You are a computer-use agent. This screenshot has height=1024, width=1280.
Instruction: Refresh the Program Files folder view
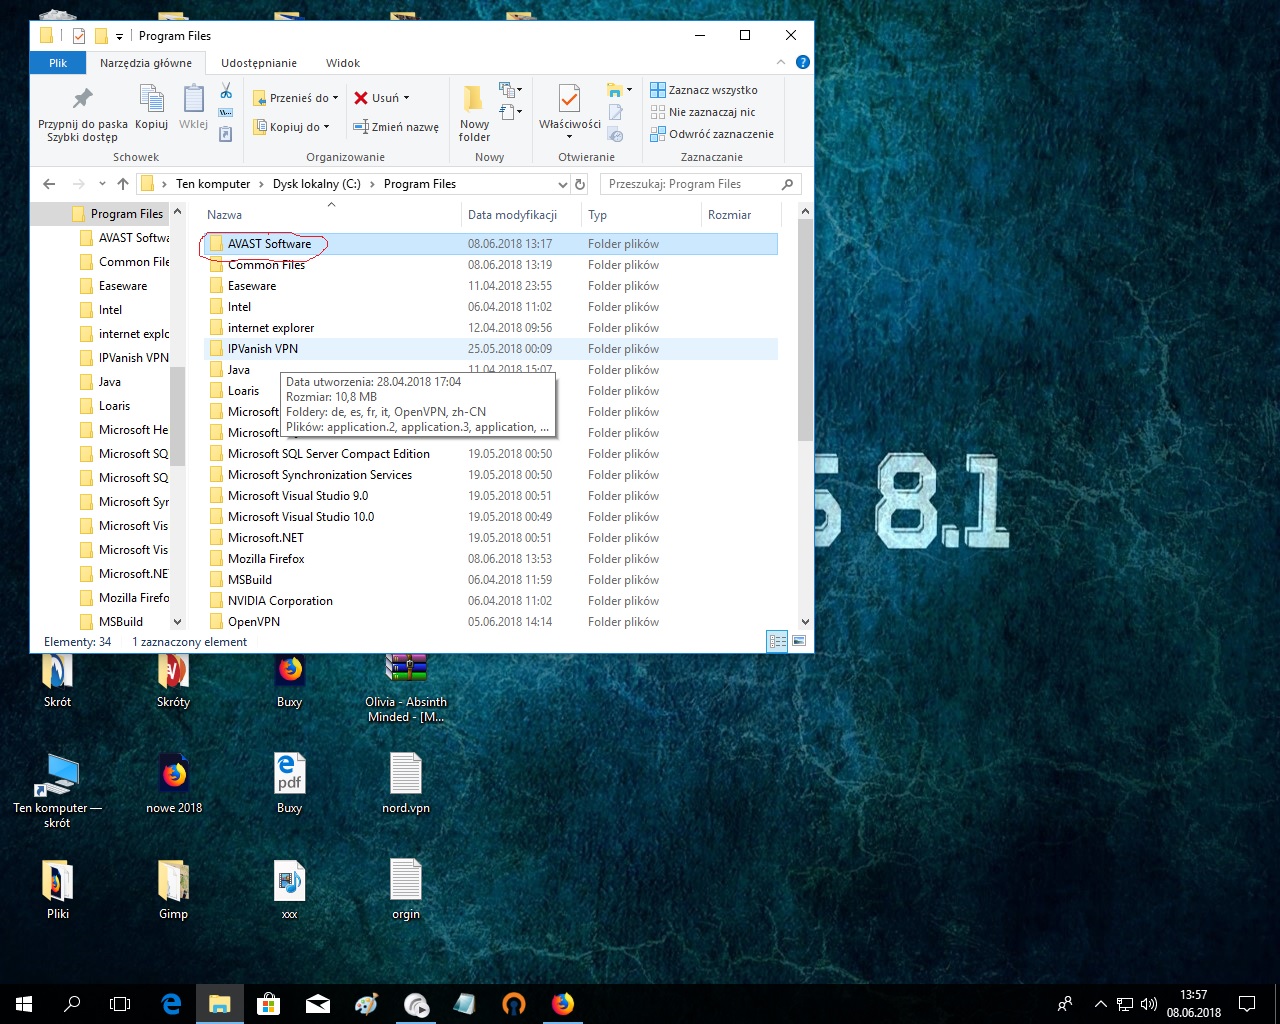point(579,184)
